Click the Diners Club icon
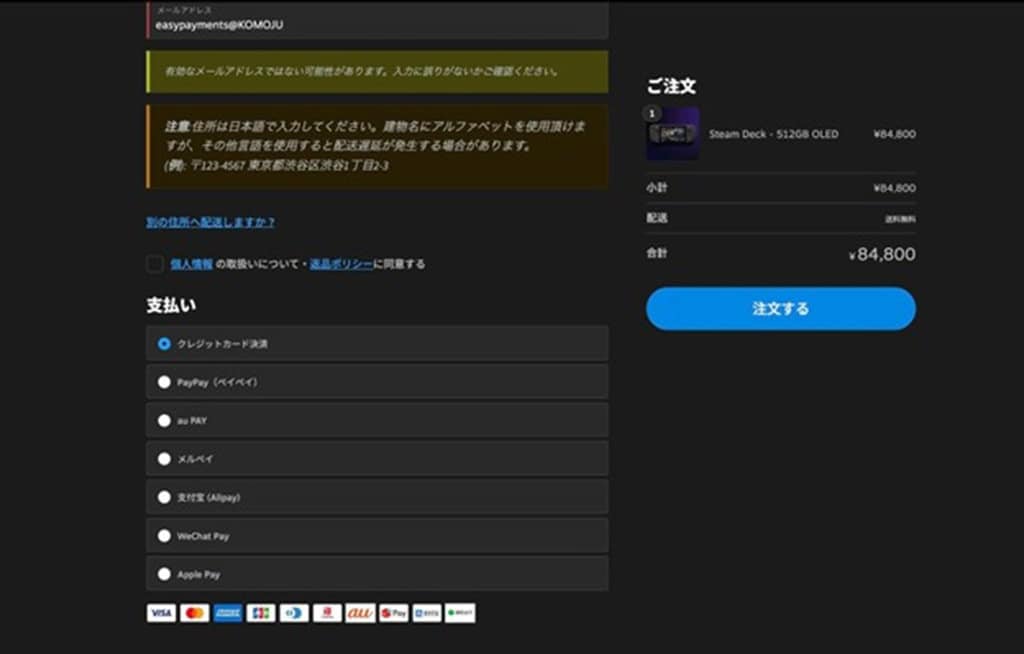Viewport: 1024px width, 654px height. click(293, 613)
